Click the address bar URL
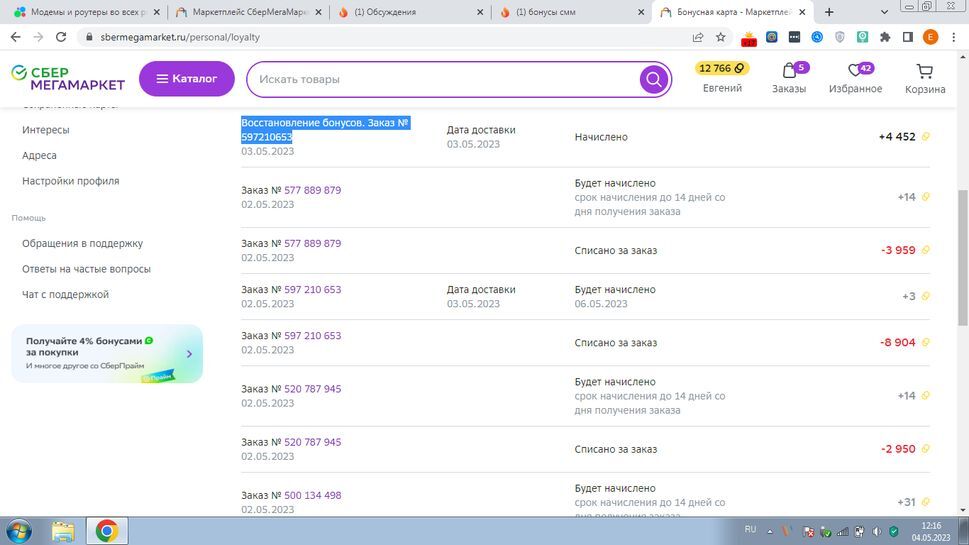969x545 pixels. (180, 37)
